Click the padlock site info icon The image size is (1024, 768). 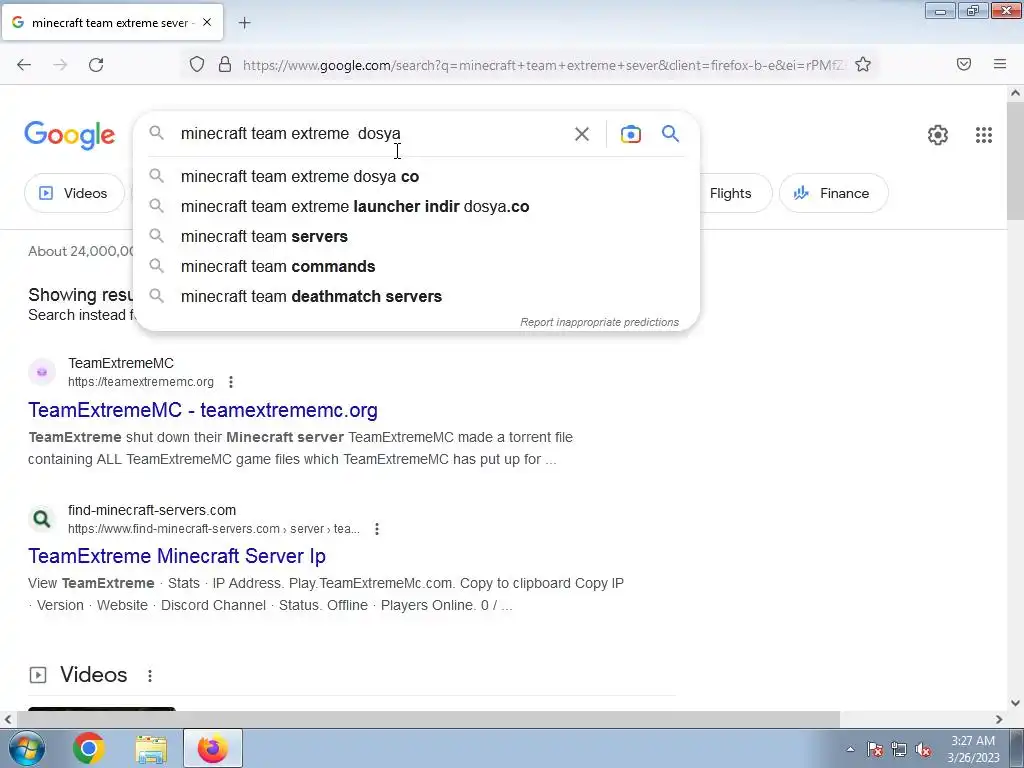tap(225, 65)
